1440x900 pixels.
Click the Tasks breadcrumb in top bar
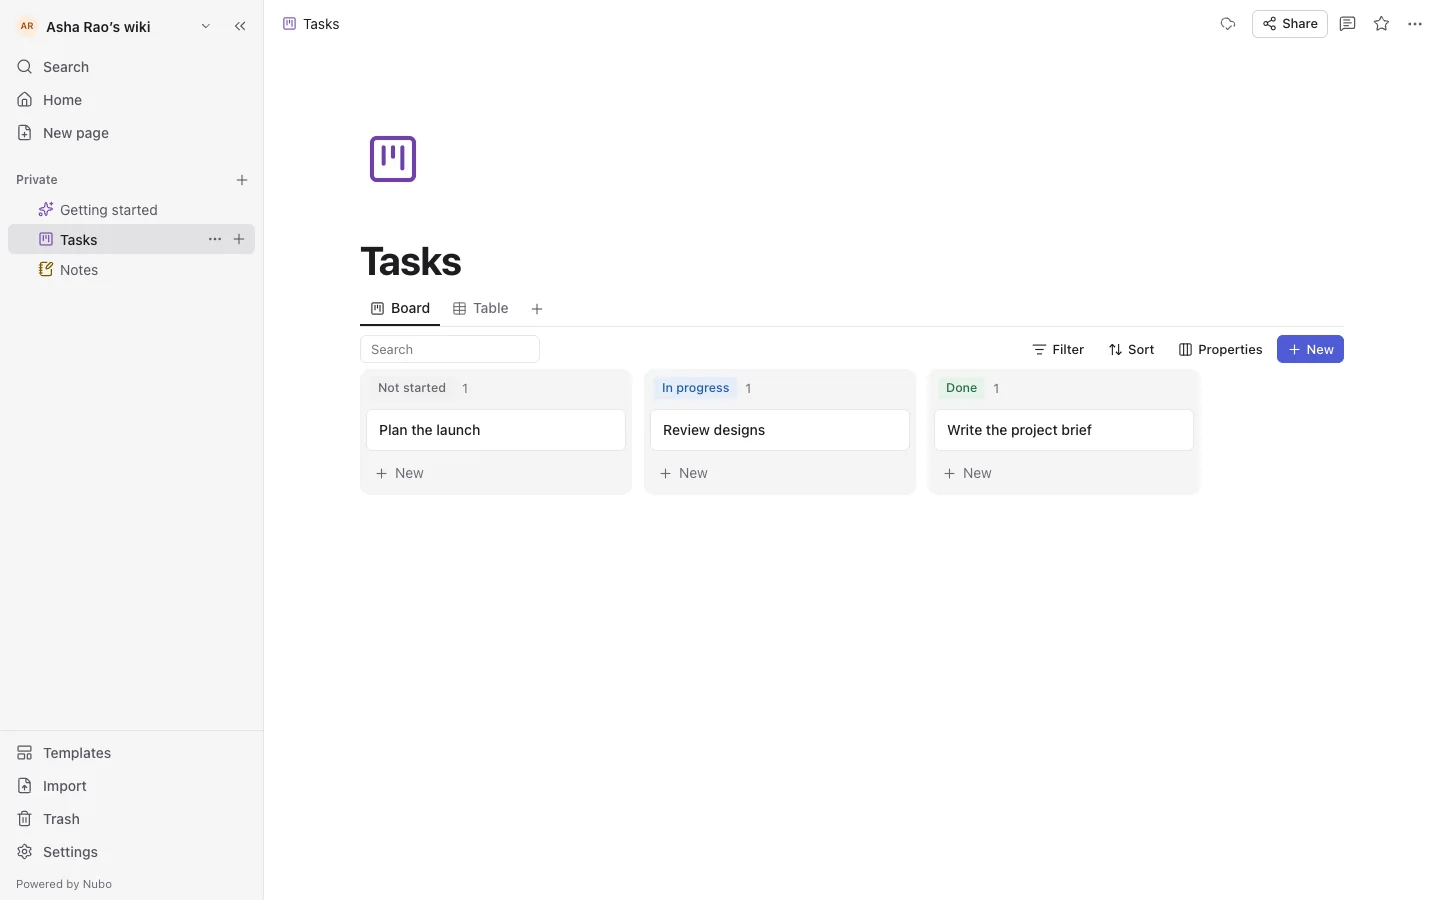(x=311, y=24)
